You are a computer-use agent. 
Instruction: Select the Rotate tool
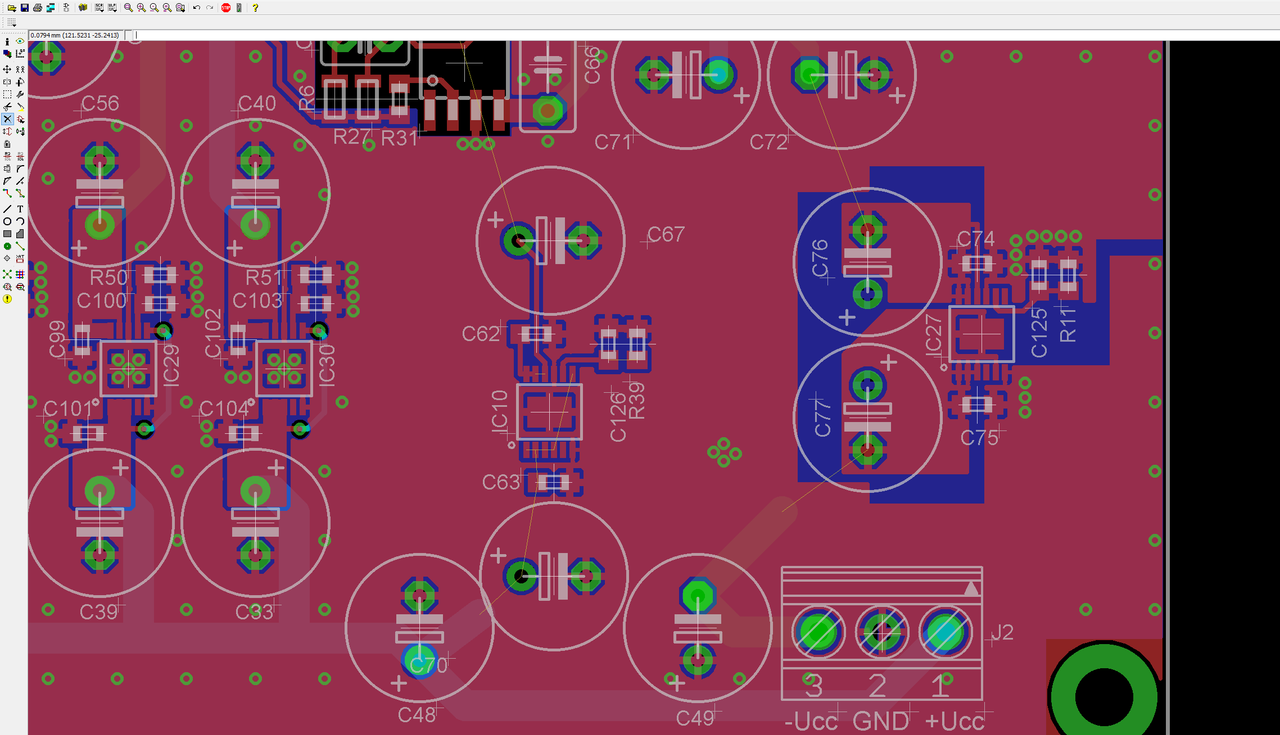[20, 81]
